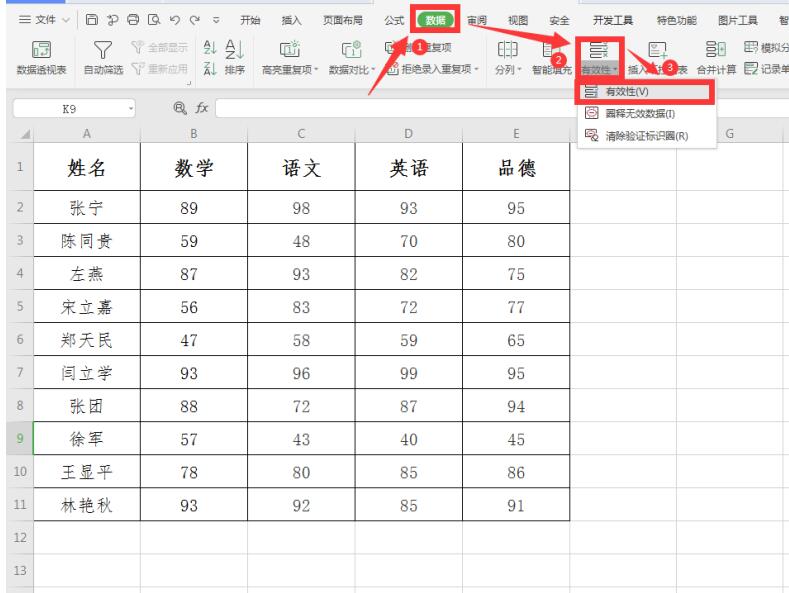Select row 9 header
The image size is (789, 593).
[20, 438]
